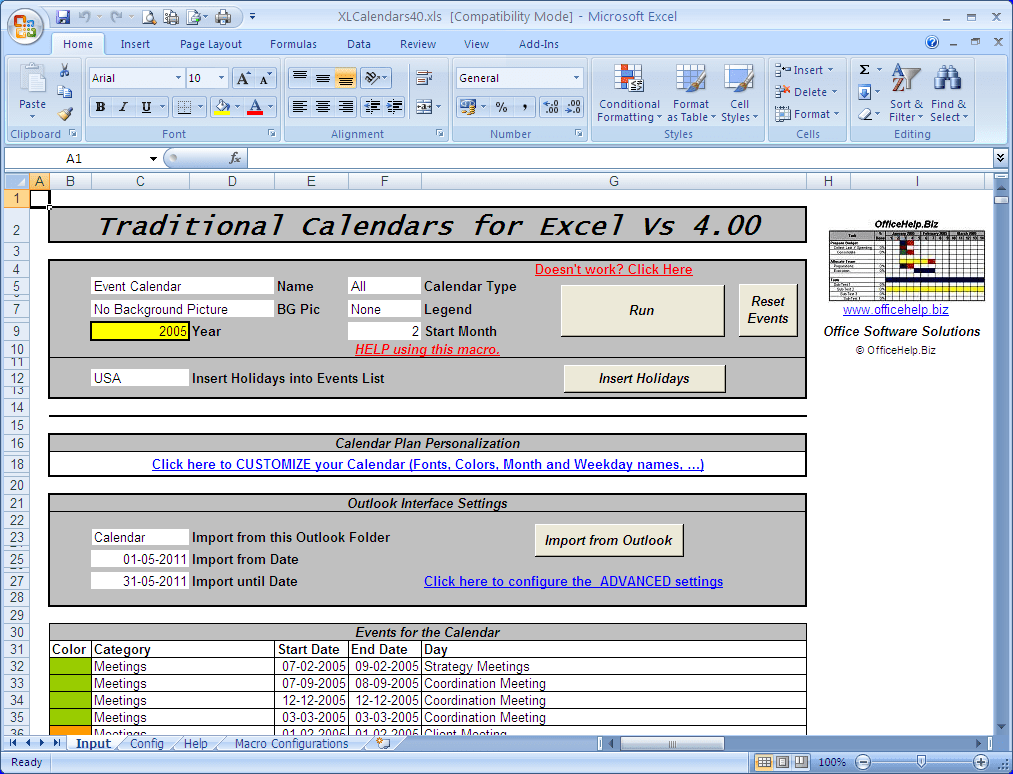
Task: Apply Format as Table
Action: (691, 95)
